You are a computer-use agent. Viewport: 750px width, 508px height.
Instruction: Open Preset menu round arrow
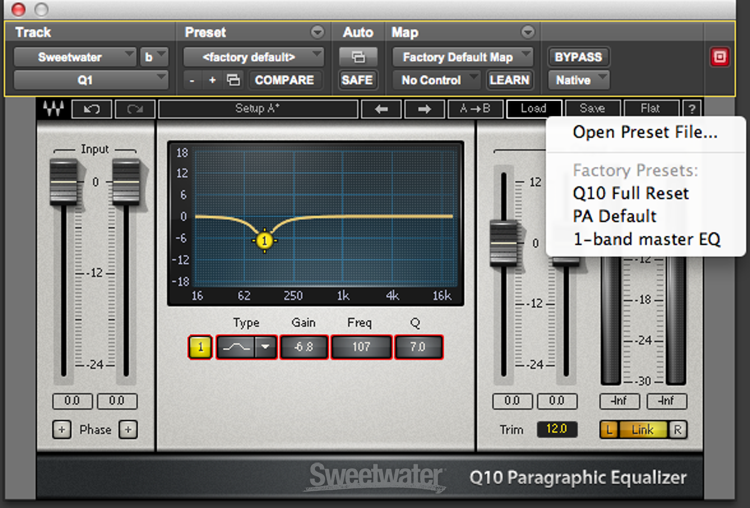click(x=317, y=32)
